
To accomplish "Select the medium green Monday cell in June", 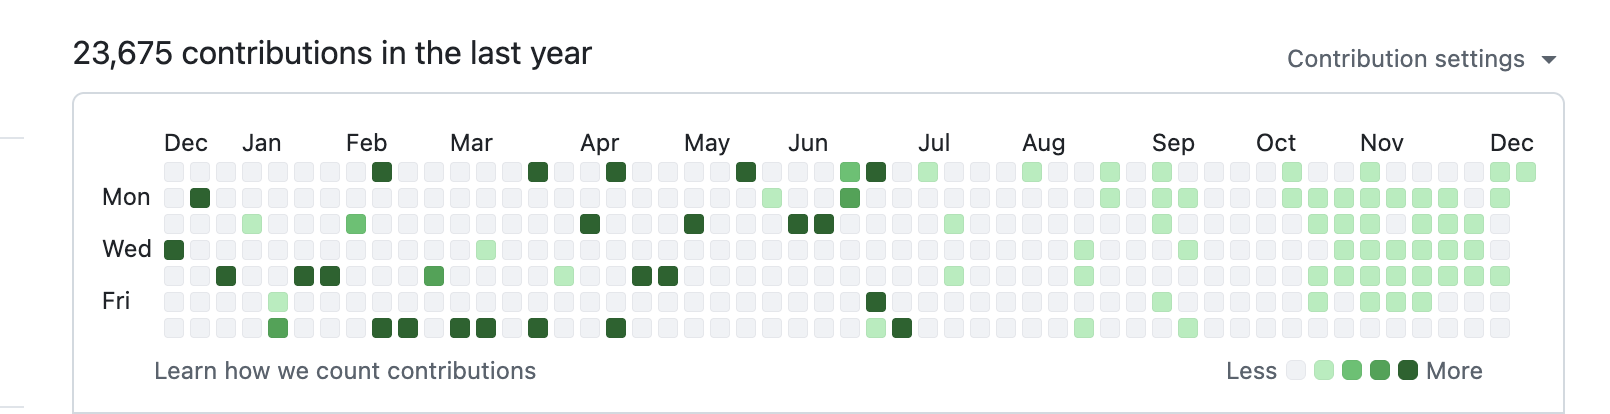I will [x=850, y=197].
